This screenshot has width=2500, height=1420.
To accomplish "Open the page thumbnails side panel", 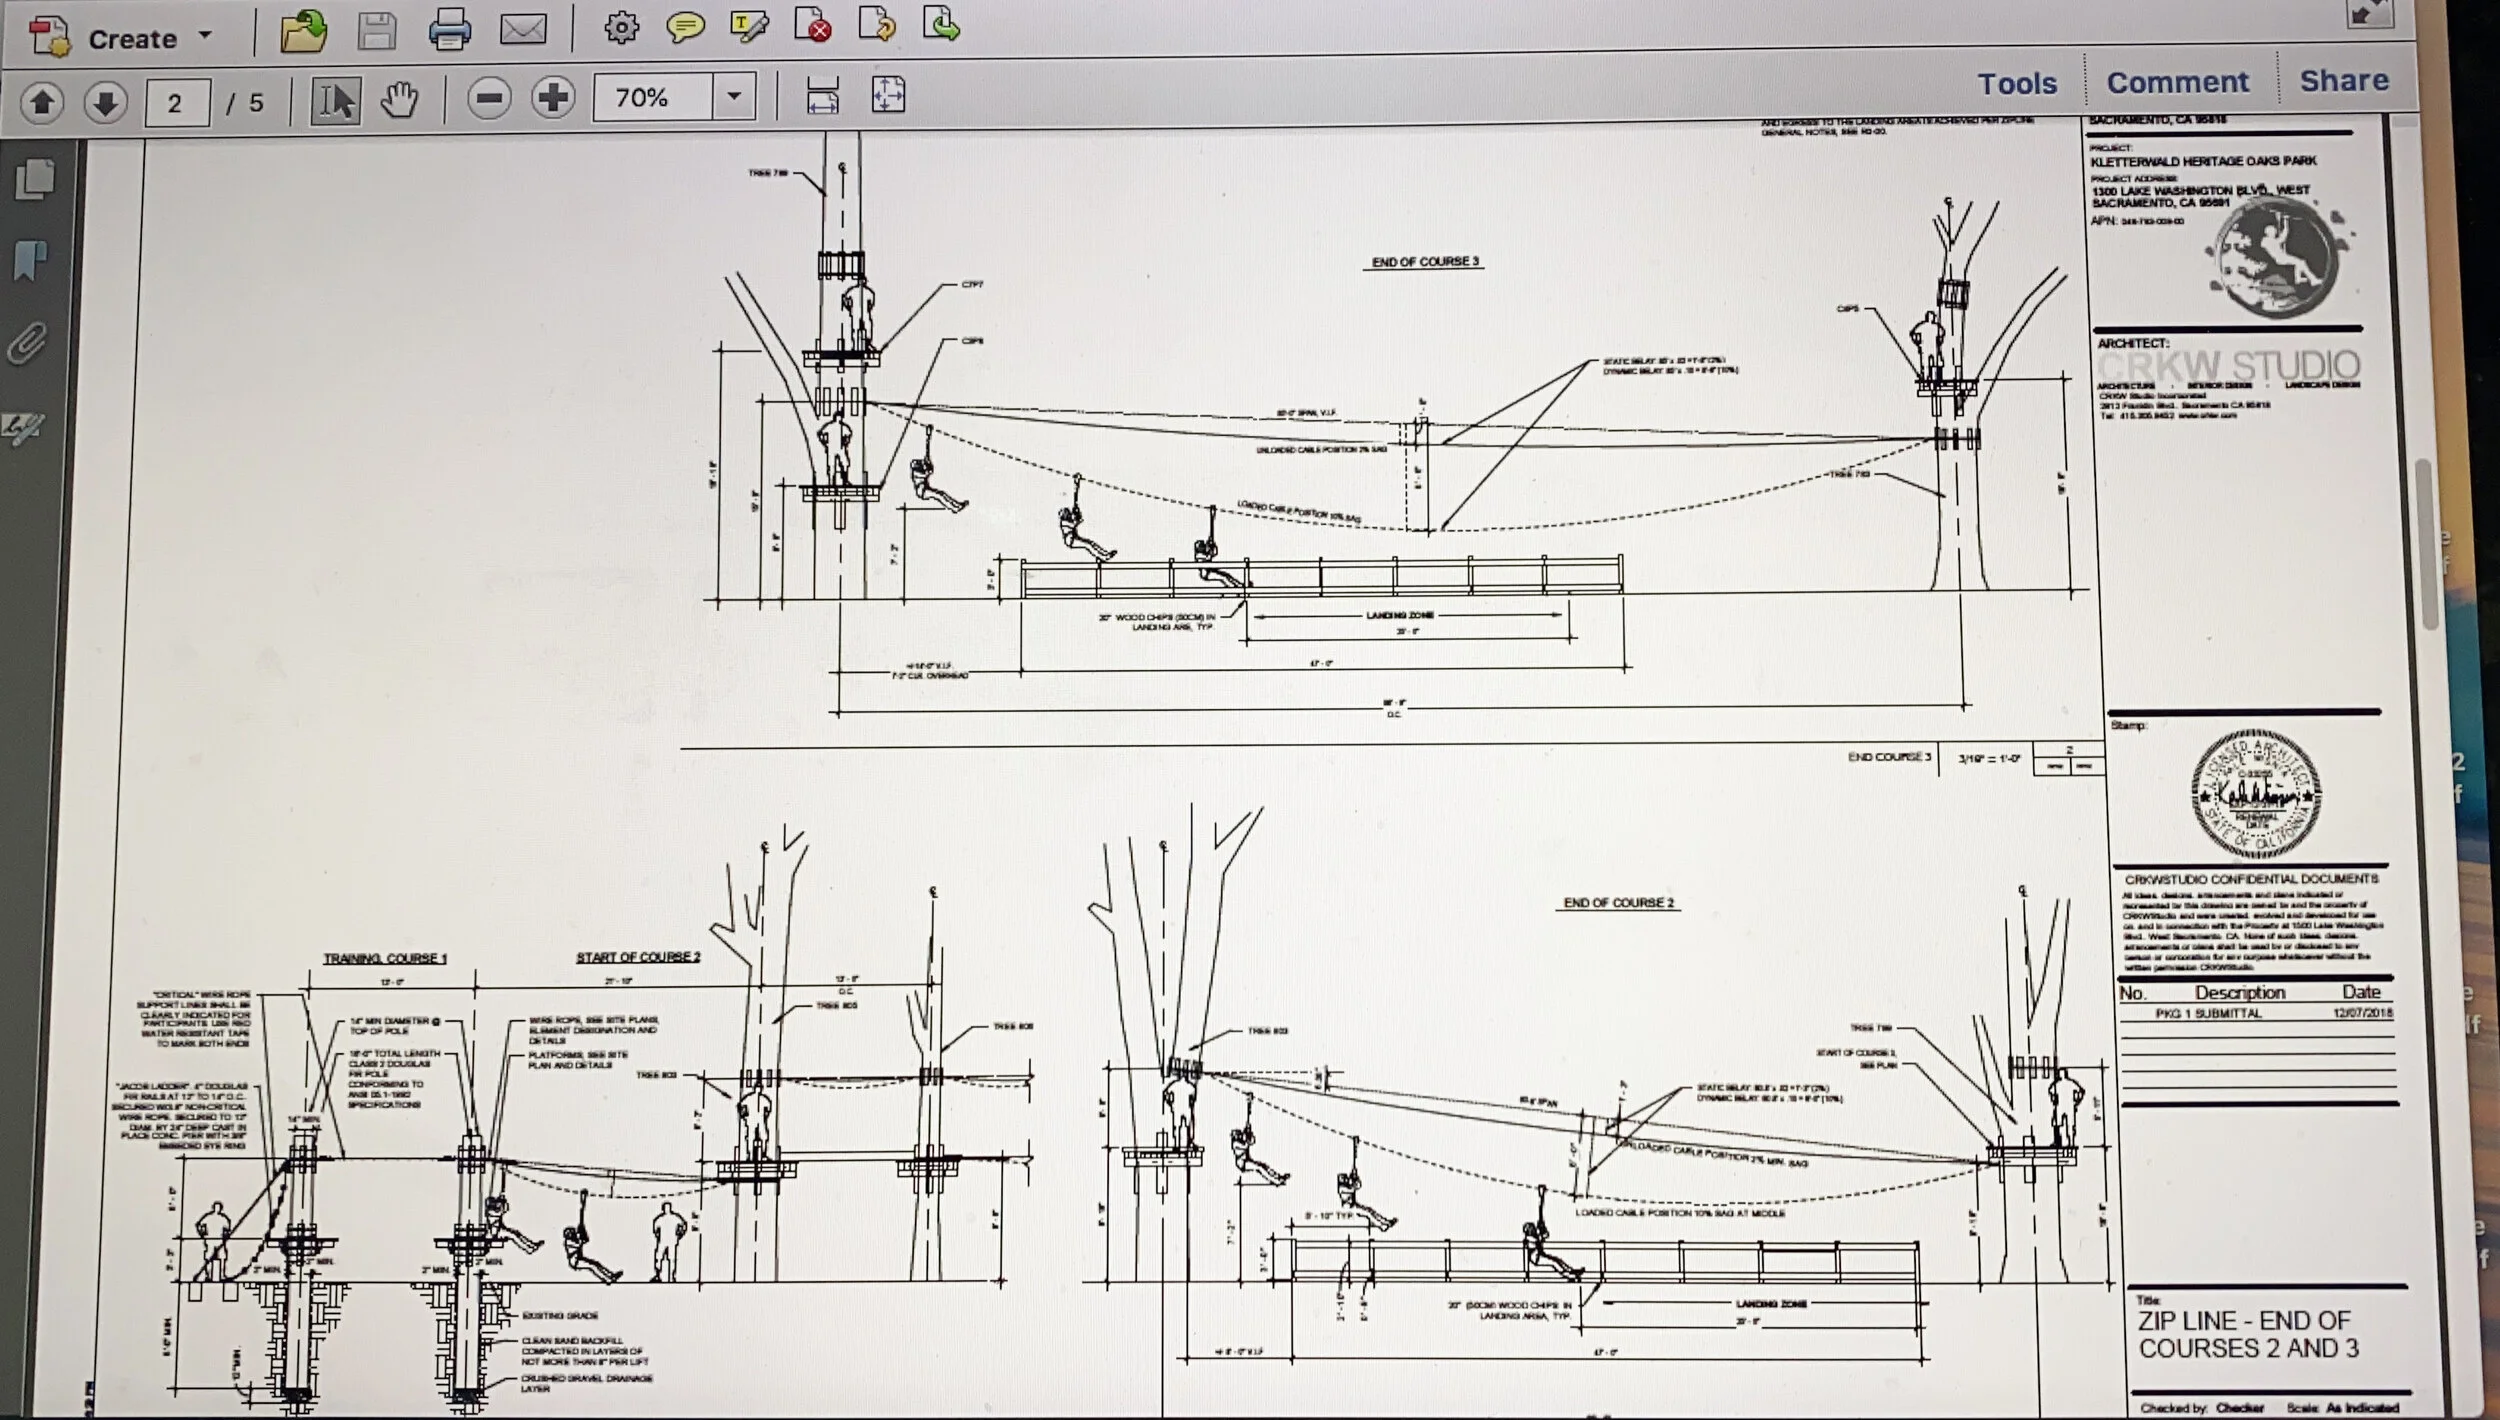I will (x=35, y=180).
